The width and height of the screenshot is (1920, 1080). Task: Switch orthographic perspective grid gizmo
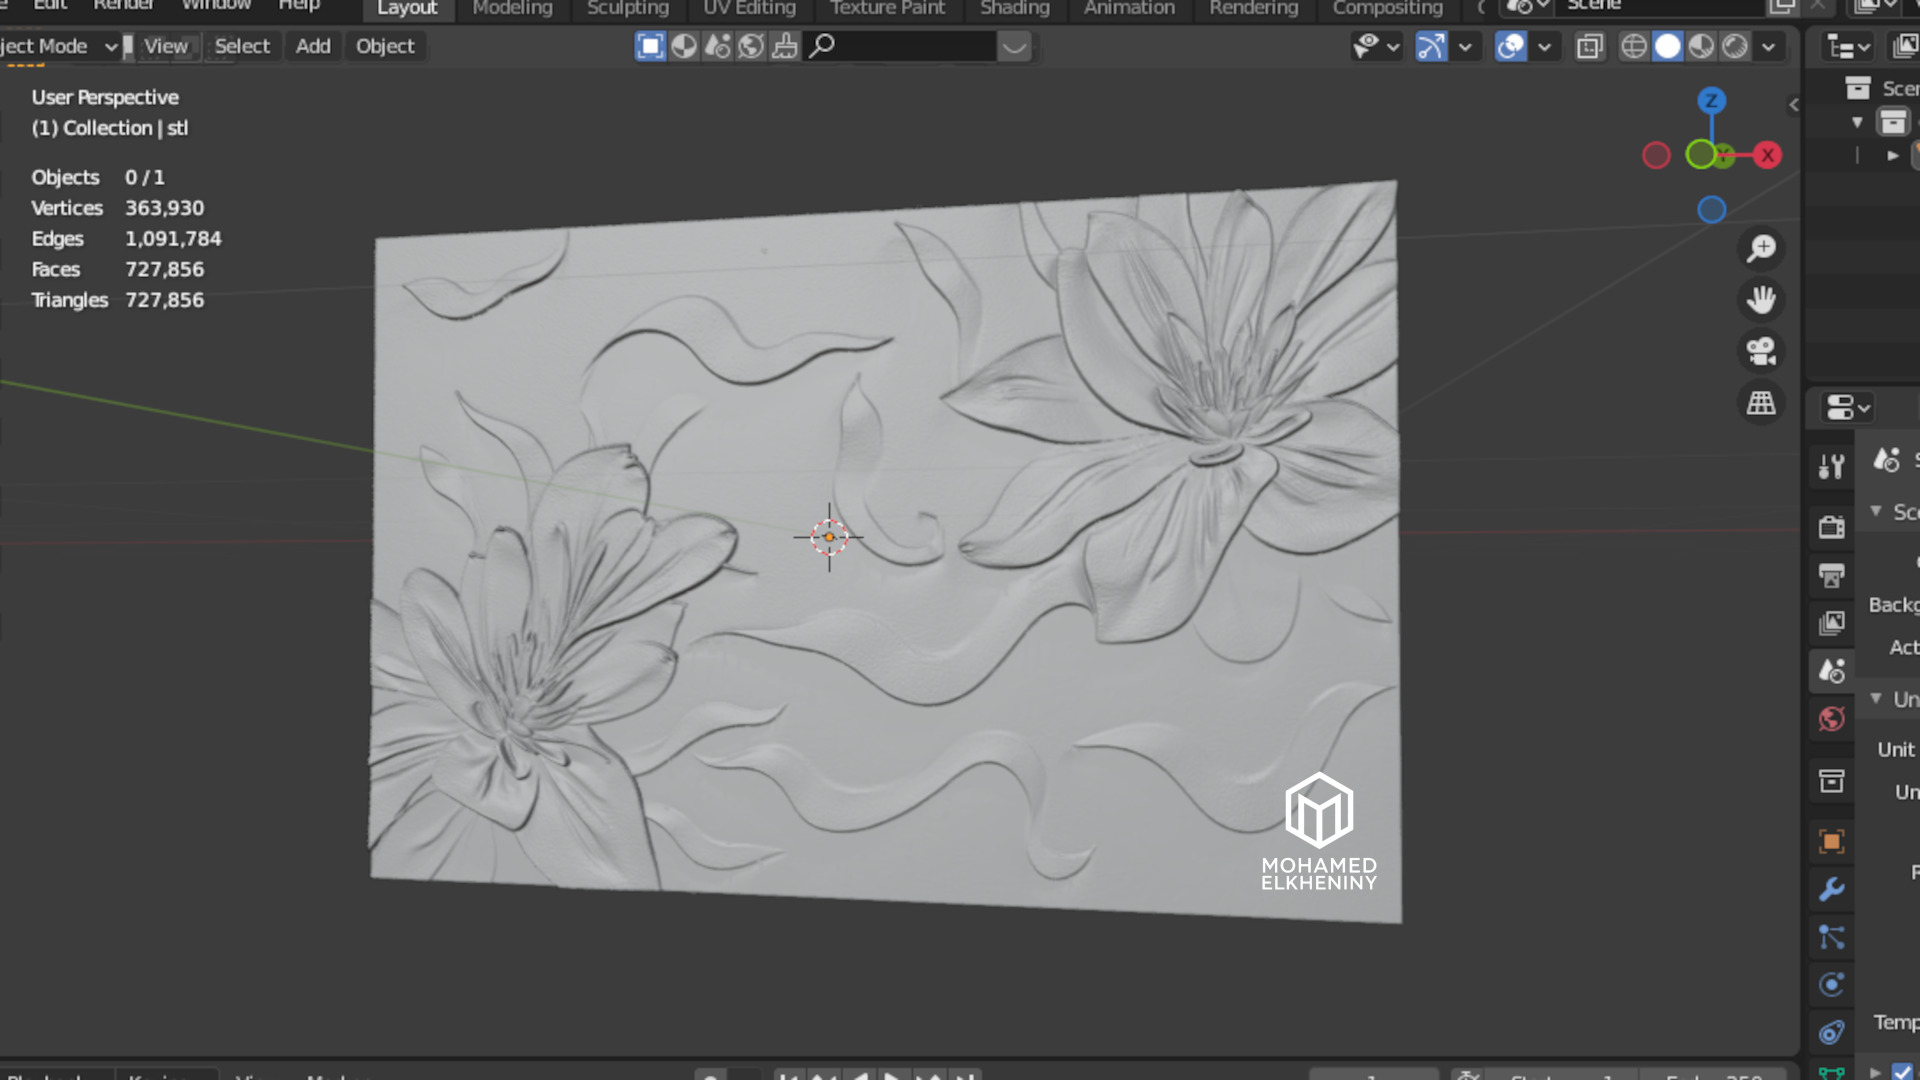point(1761,403)
